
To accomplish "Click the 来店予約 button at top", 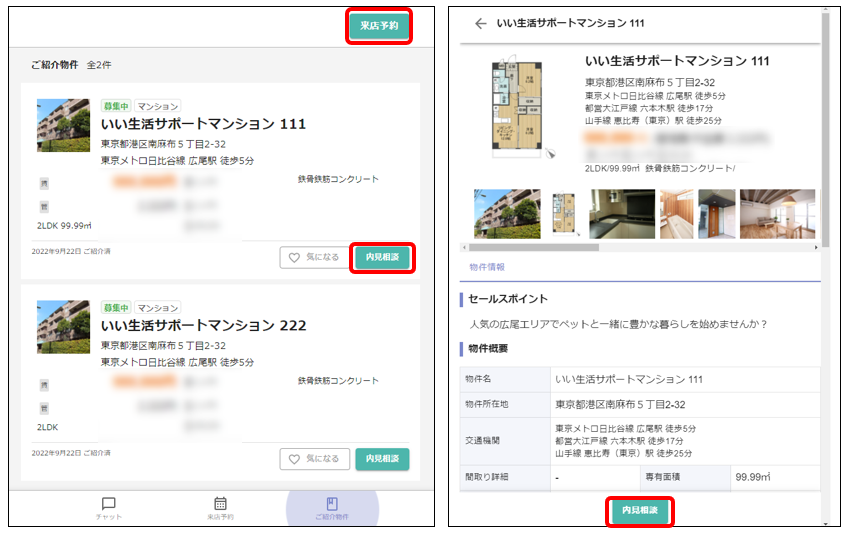I will [x=379, y=25].
